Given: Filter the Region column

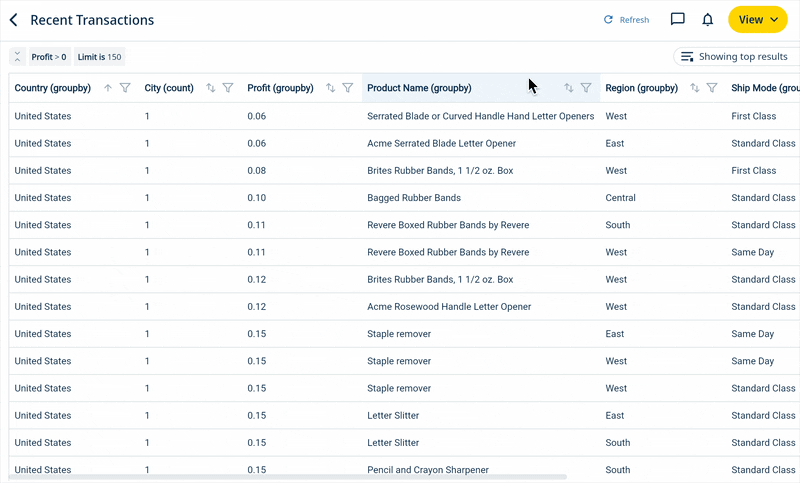Looking at the screenshot, I should click(712, 88).
